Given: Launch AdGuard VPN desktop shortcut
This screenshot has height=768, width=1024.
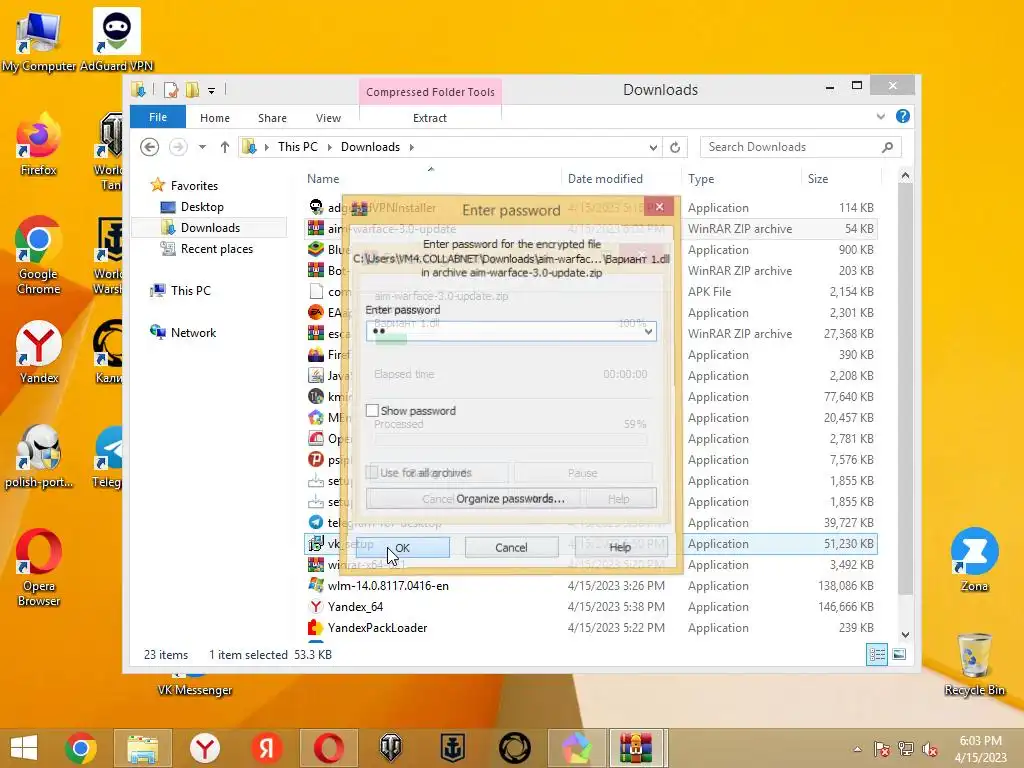Looking at the screenshot, I should click(116, 39).
